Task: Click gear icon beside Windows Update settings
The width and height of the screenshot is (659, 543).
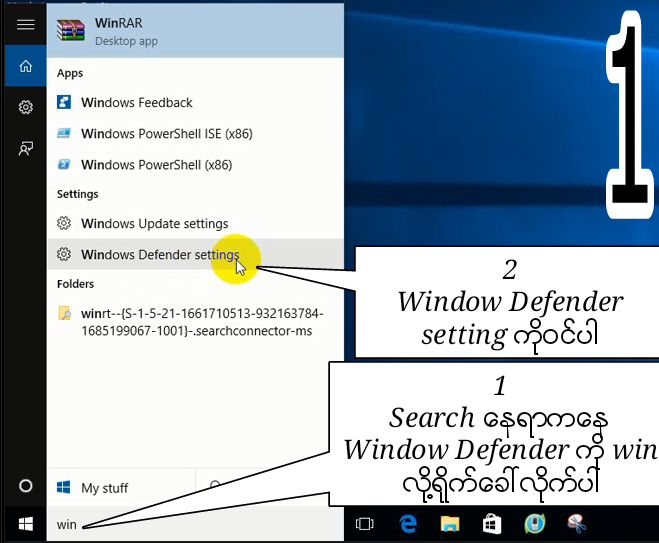Action: tap(64, 223)
